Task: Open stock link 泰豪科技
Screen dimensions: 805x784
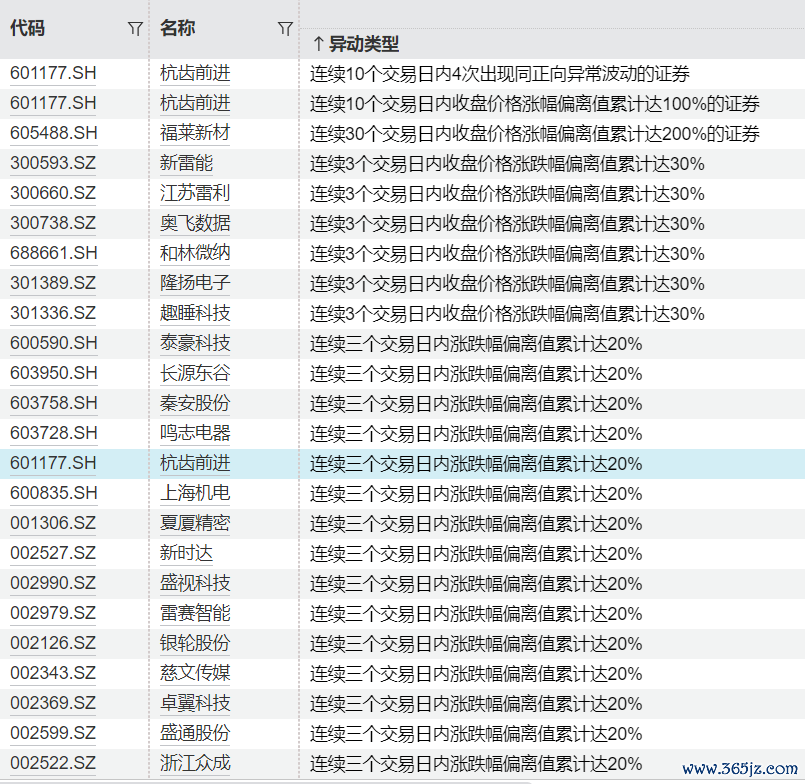Action: coord(195,343)
